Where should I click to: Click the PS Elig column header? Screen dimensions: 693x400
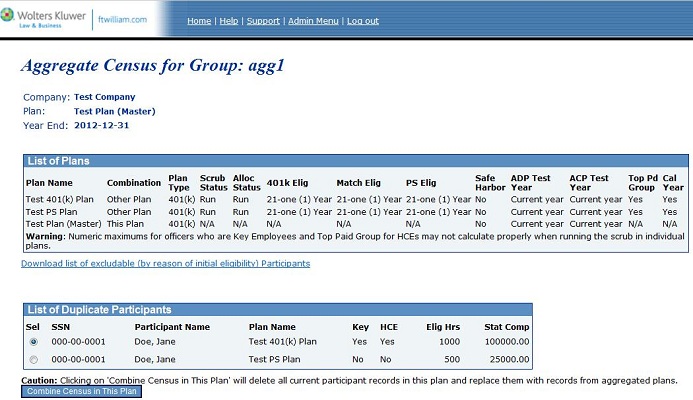pyautogui.click(x=421, y=183)
